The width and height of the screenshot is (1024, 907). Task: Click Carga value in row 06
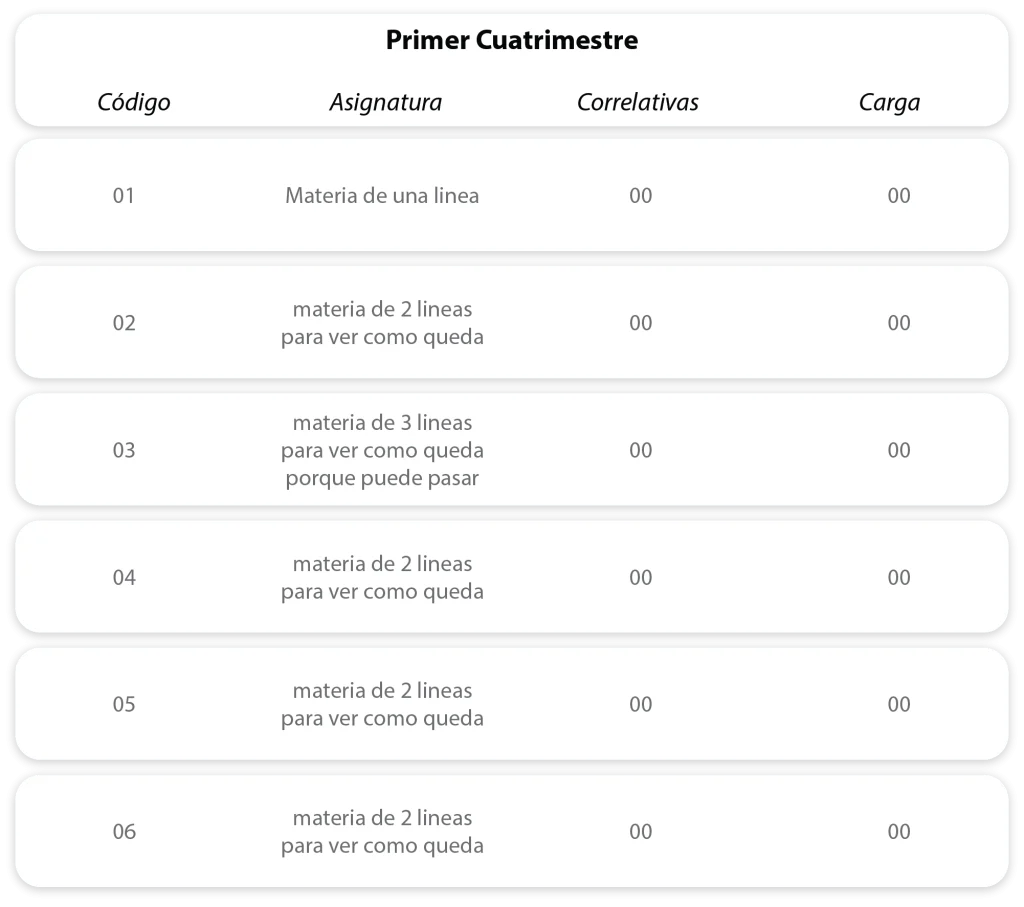tap(899, 831)
